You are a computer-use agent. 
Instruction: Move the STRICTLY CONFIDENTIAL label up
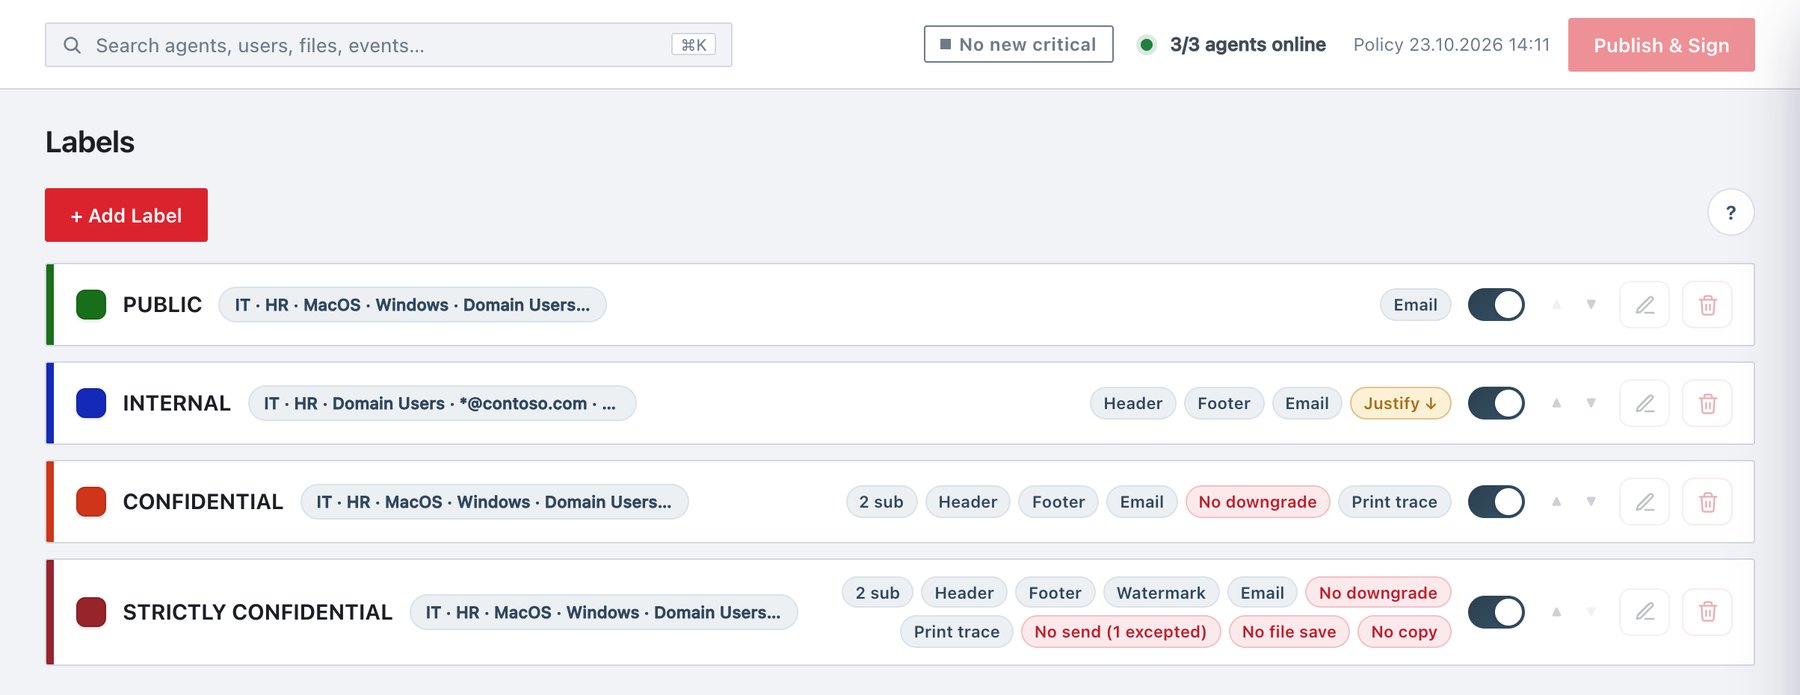coord(1556,612)
